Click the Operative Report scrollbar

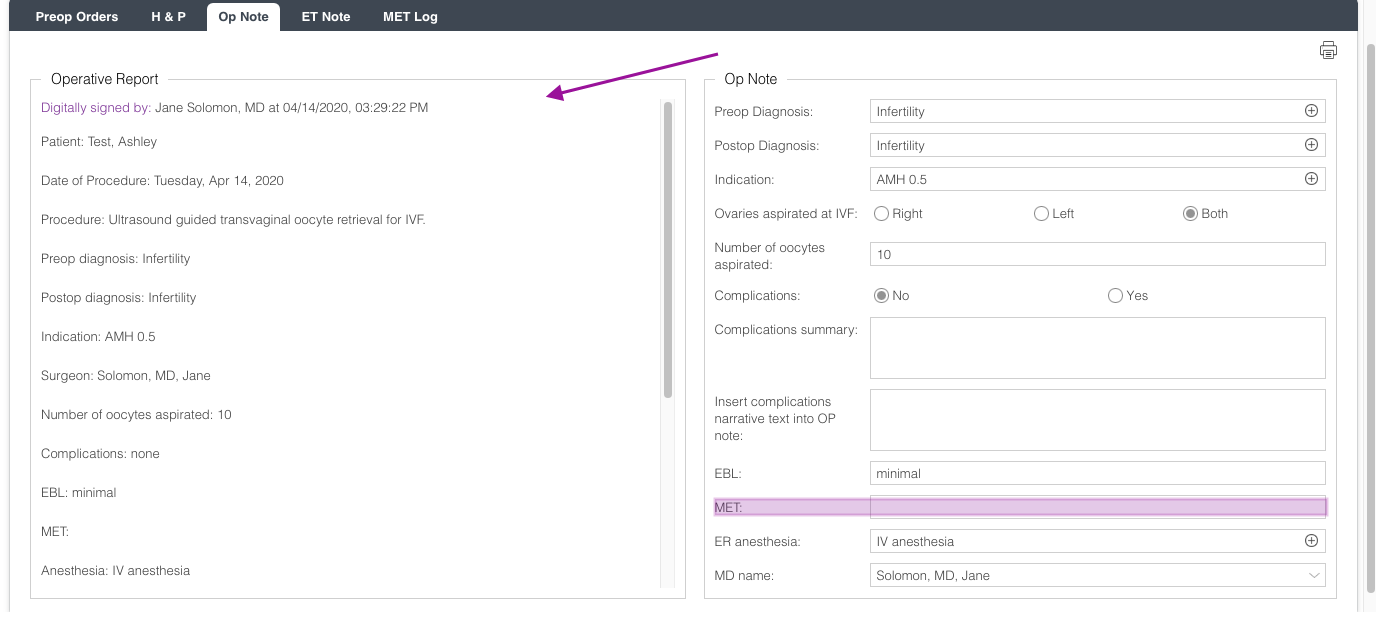(x=667, y=250)
